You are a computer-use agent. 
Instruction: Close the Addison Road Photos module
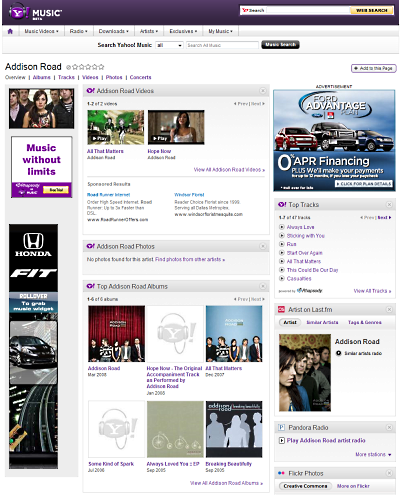[263, 246]
